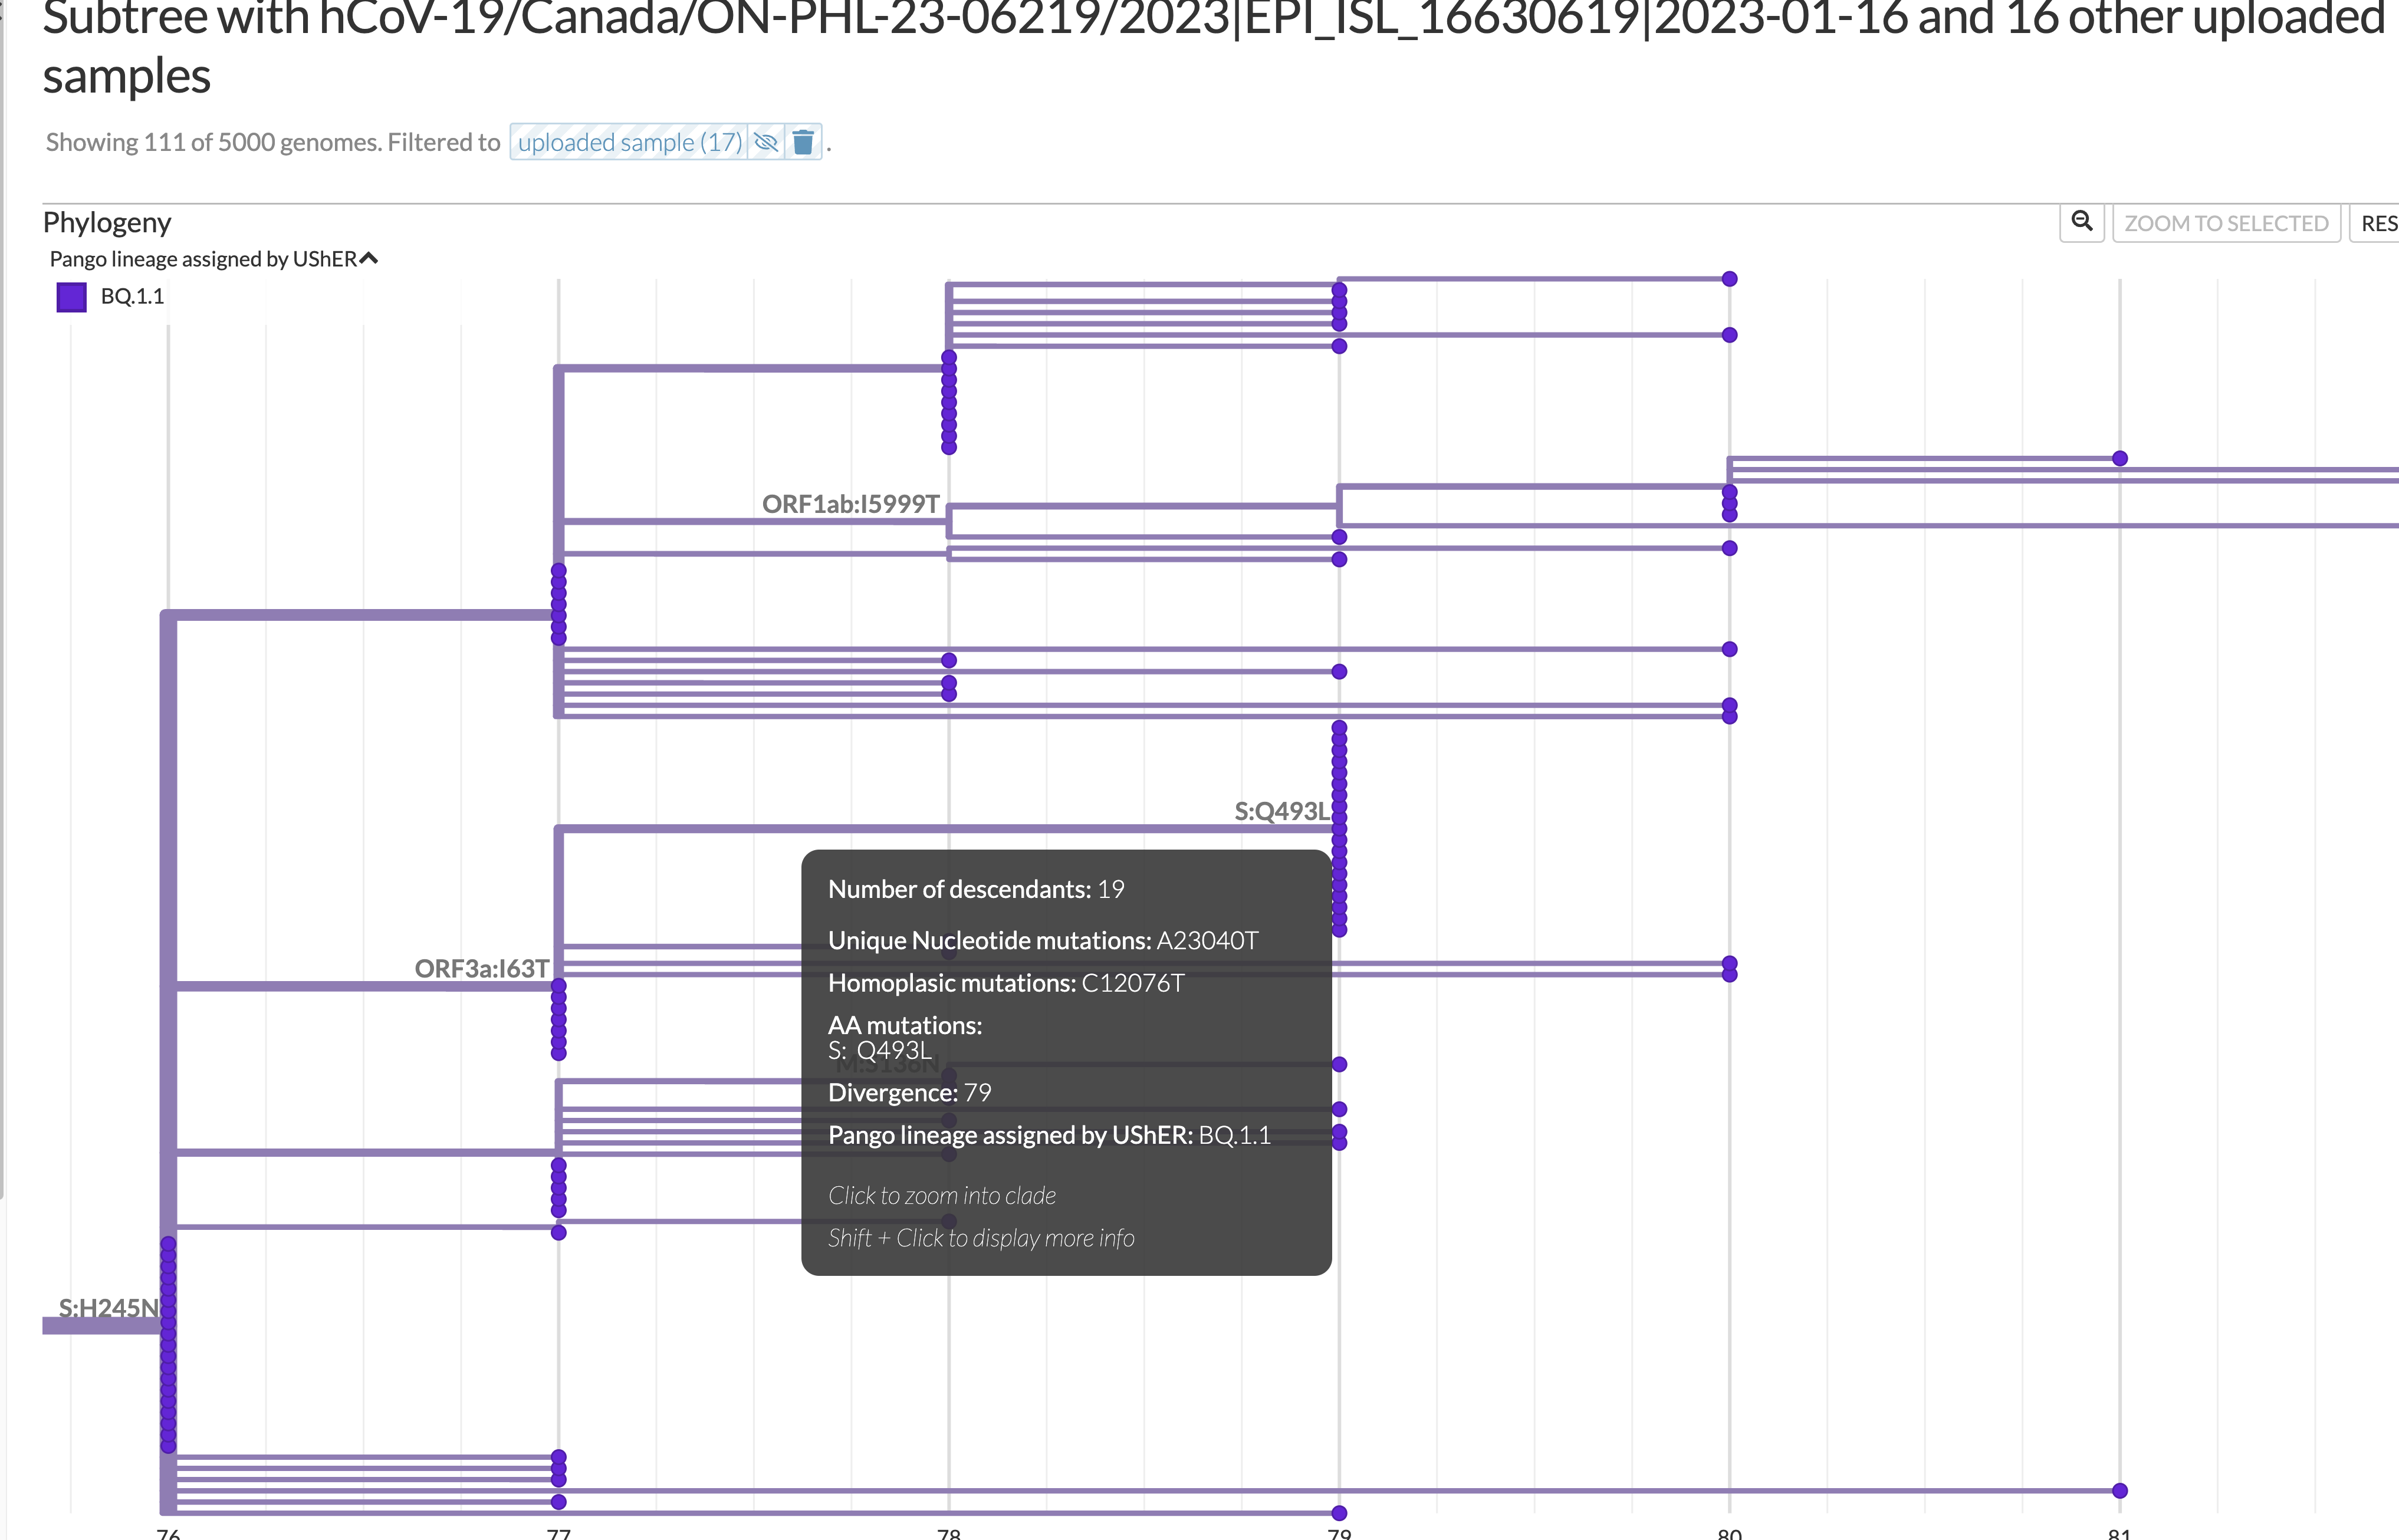The height and width of the screenshot is (1540, 2399).
Task: Select the topmost tip node at divergence 80
Action: click(1729, 279)
